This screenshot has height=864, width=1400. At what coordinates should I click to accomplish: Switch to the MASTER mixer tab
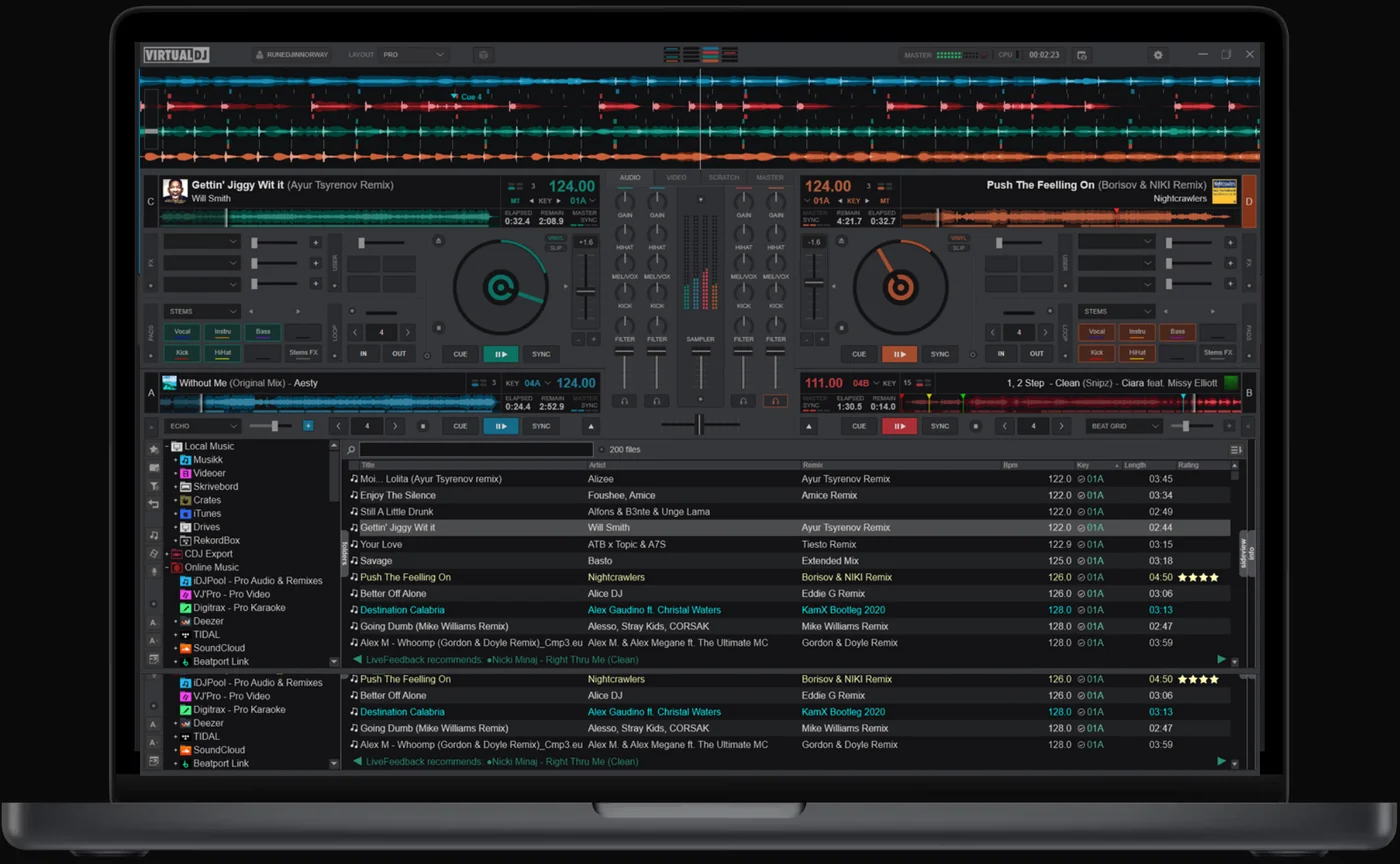tap(771, 177)
